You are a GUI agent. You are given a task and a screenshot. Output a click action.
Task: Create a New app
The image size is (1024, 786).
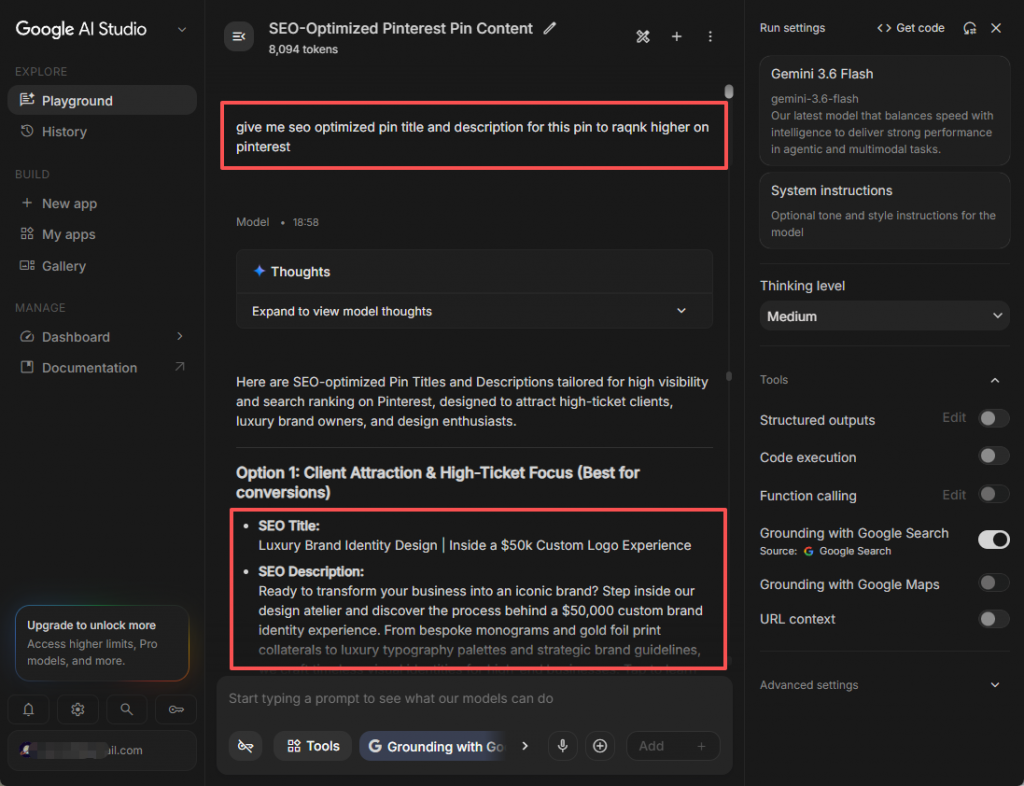tap(102, 203)
